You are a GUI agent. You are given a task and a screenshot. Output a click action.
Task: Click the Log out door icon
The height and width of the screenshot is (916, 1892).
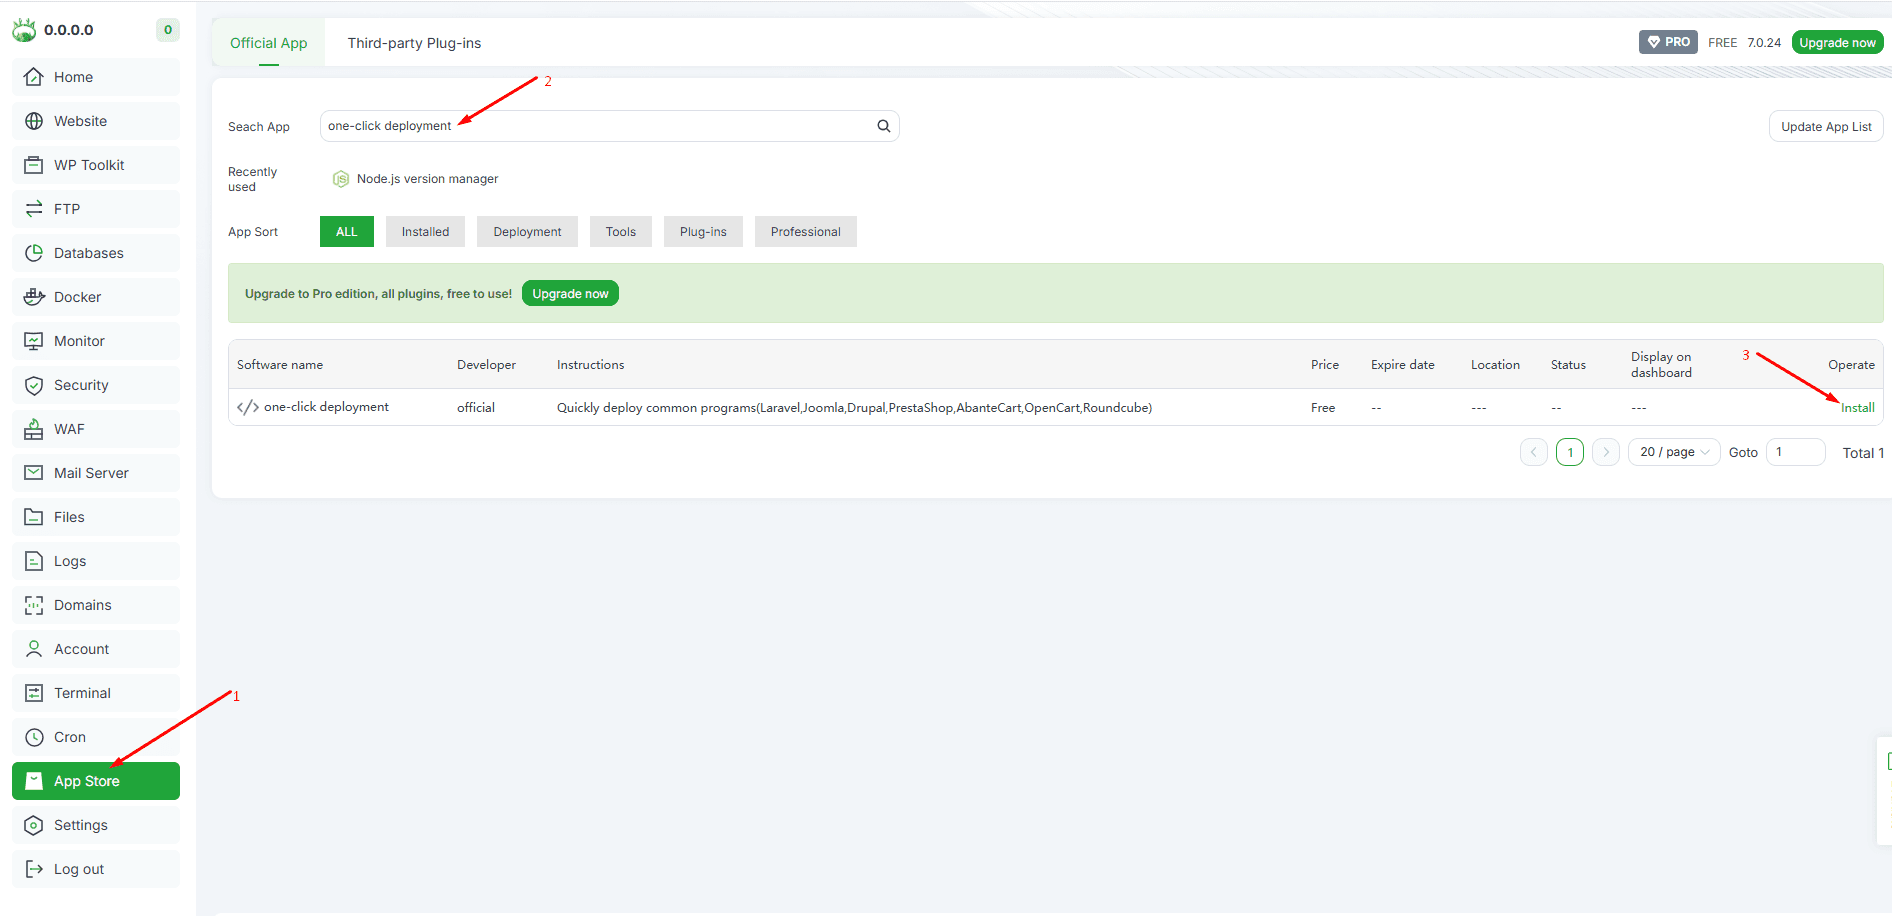coord(34,869)
